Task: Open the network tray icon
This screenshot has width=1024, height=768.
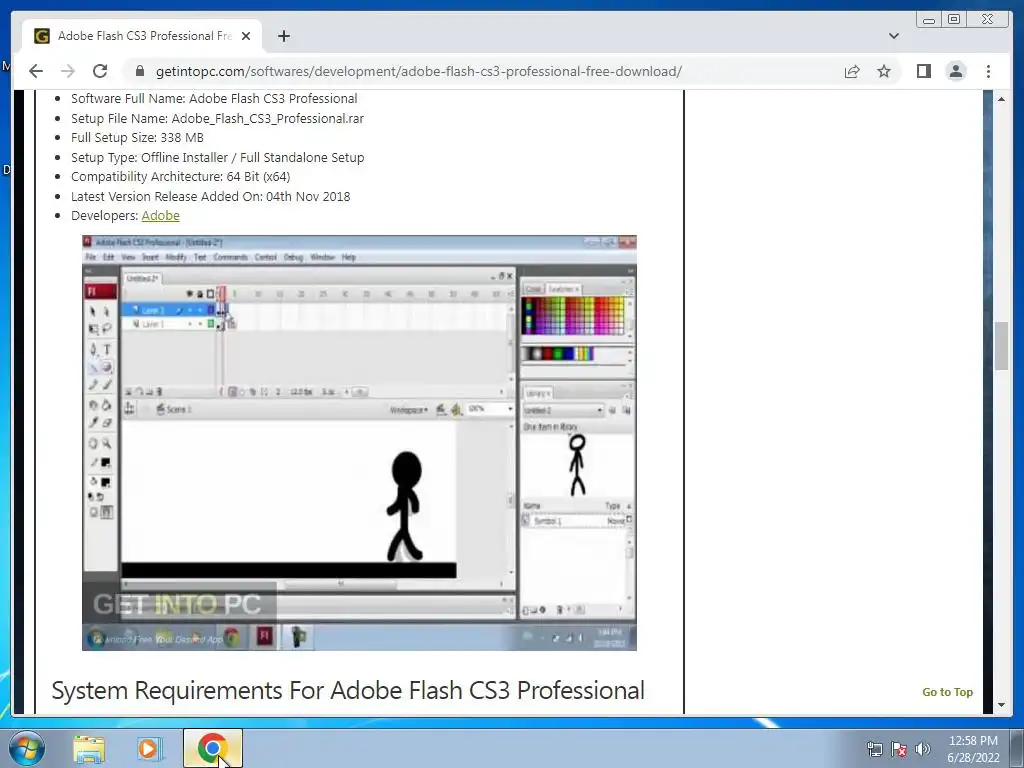Action: [874, 749]
